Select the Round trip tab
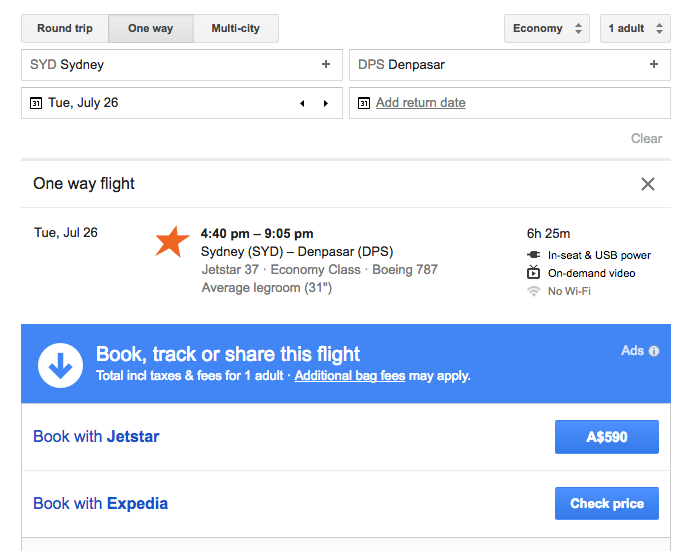This screenshot has width=687, height=551. (65, 28)
